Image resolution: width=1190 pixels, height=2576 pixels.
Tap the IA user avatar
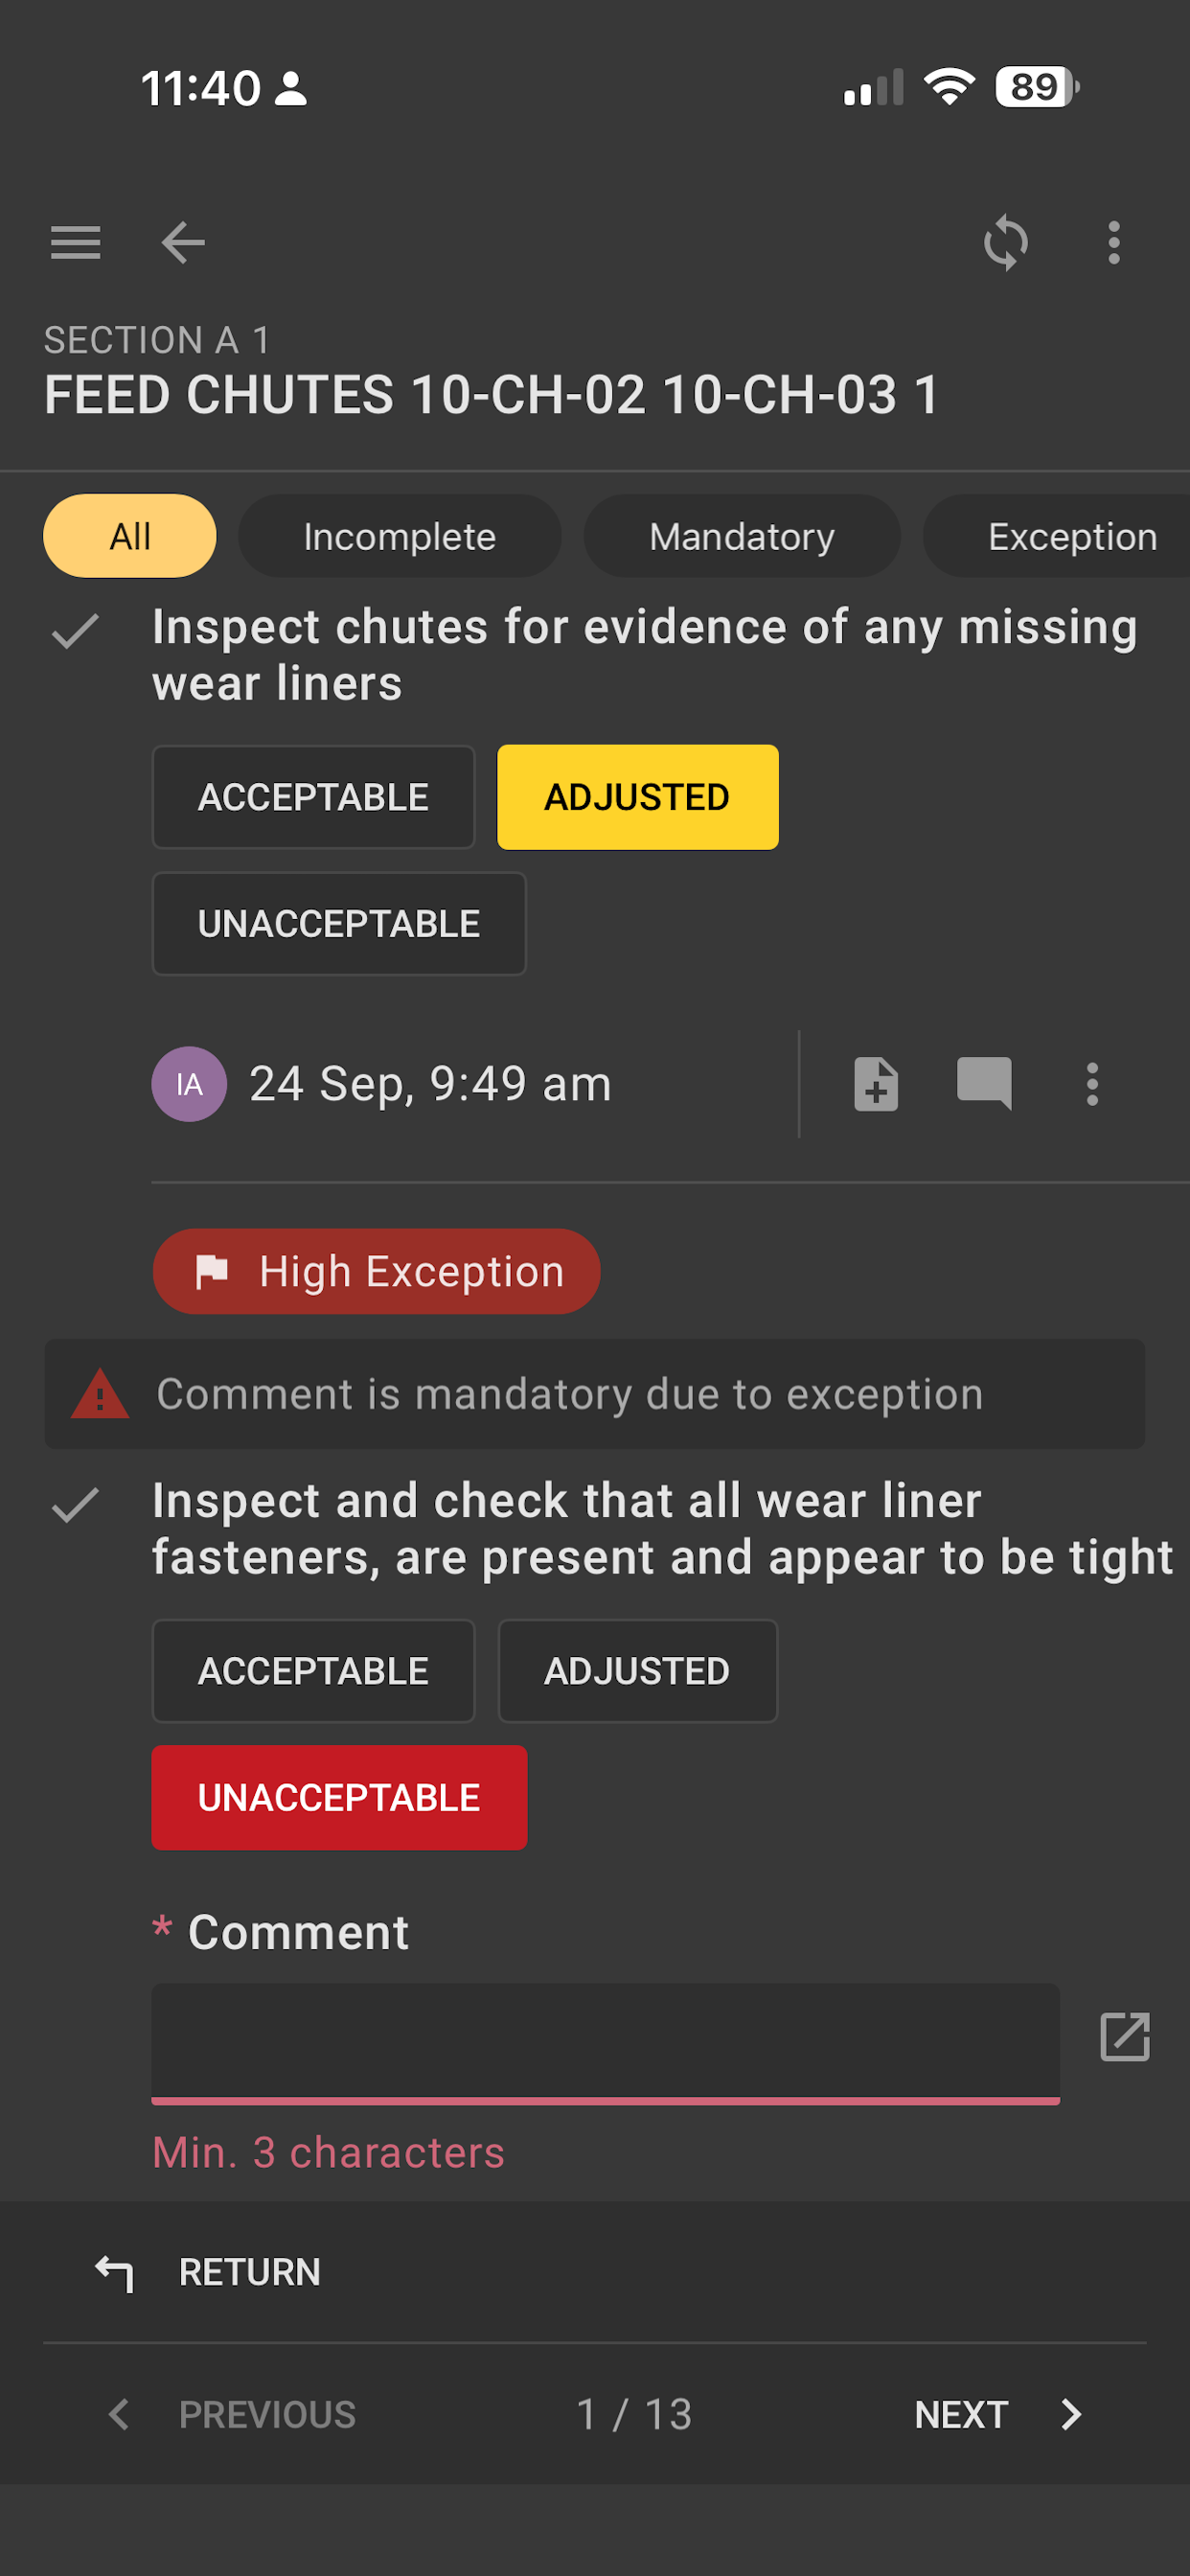[189, 1084]
